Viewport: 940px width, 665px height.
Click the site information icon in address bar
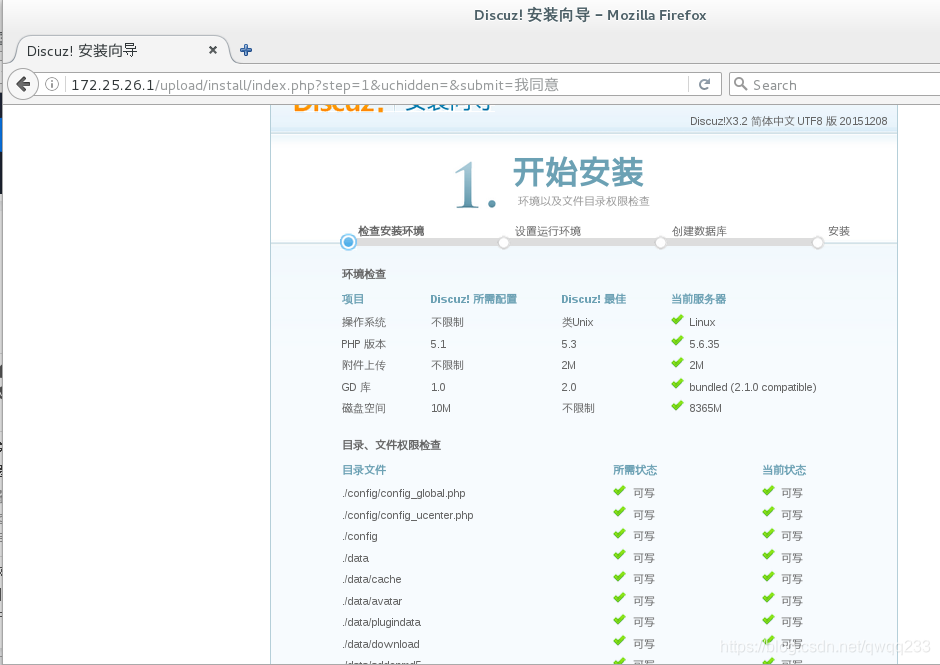(x=52, y=85)
